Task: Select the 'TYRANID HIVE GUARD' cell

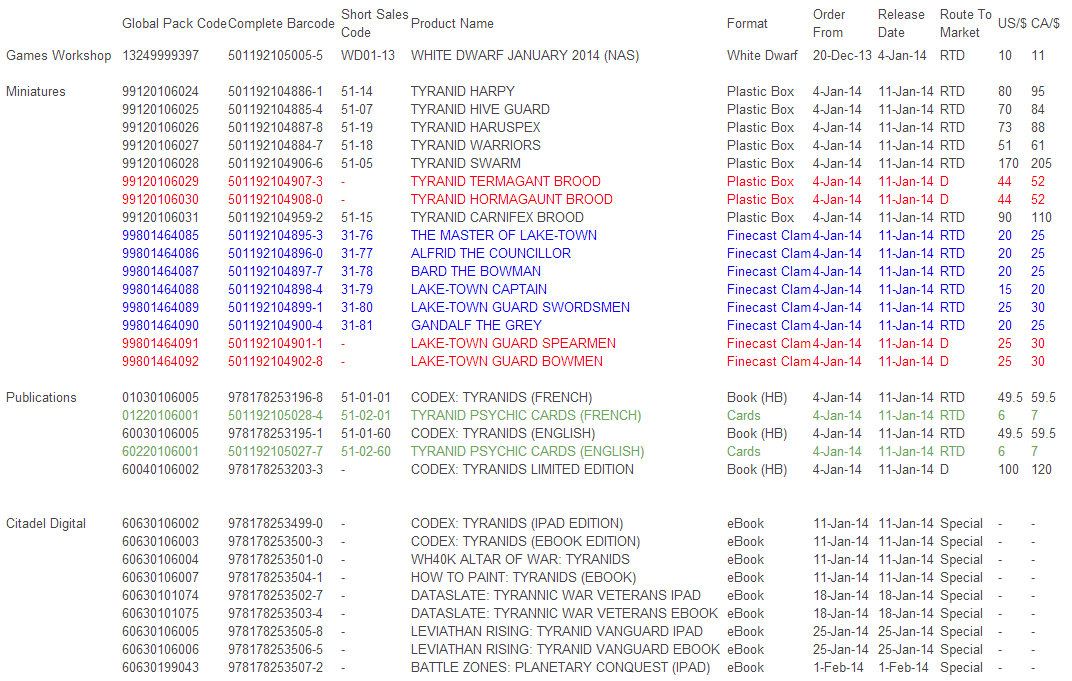Action: coord(480,109)
